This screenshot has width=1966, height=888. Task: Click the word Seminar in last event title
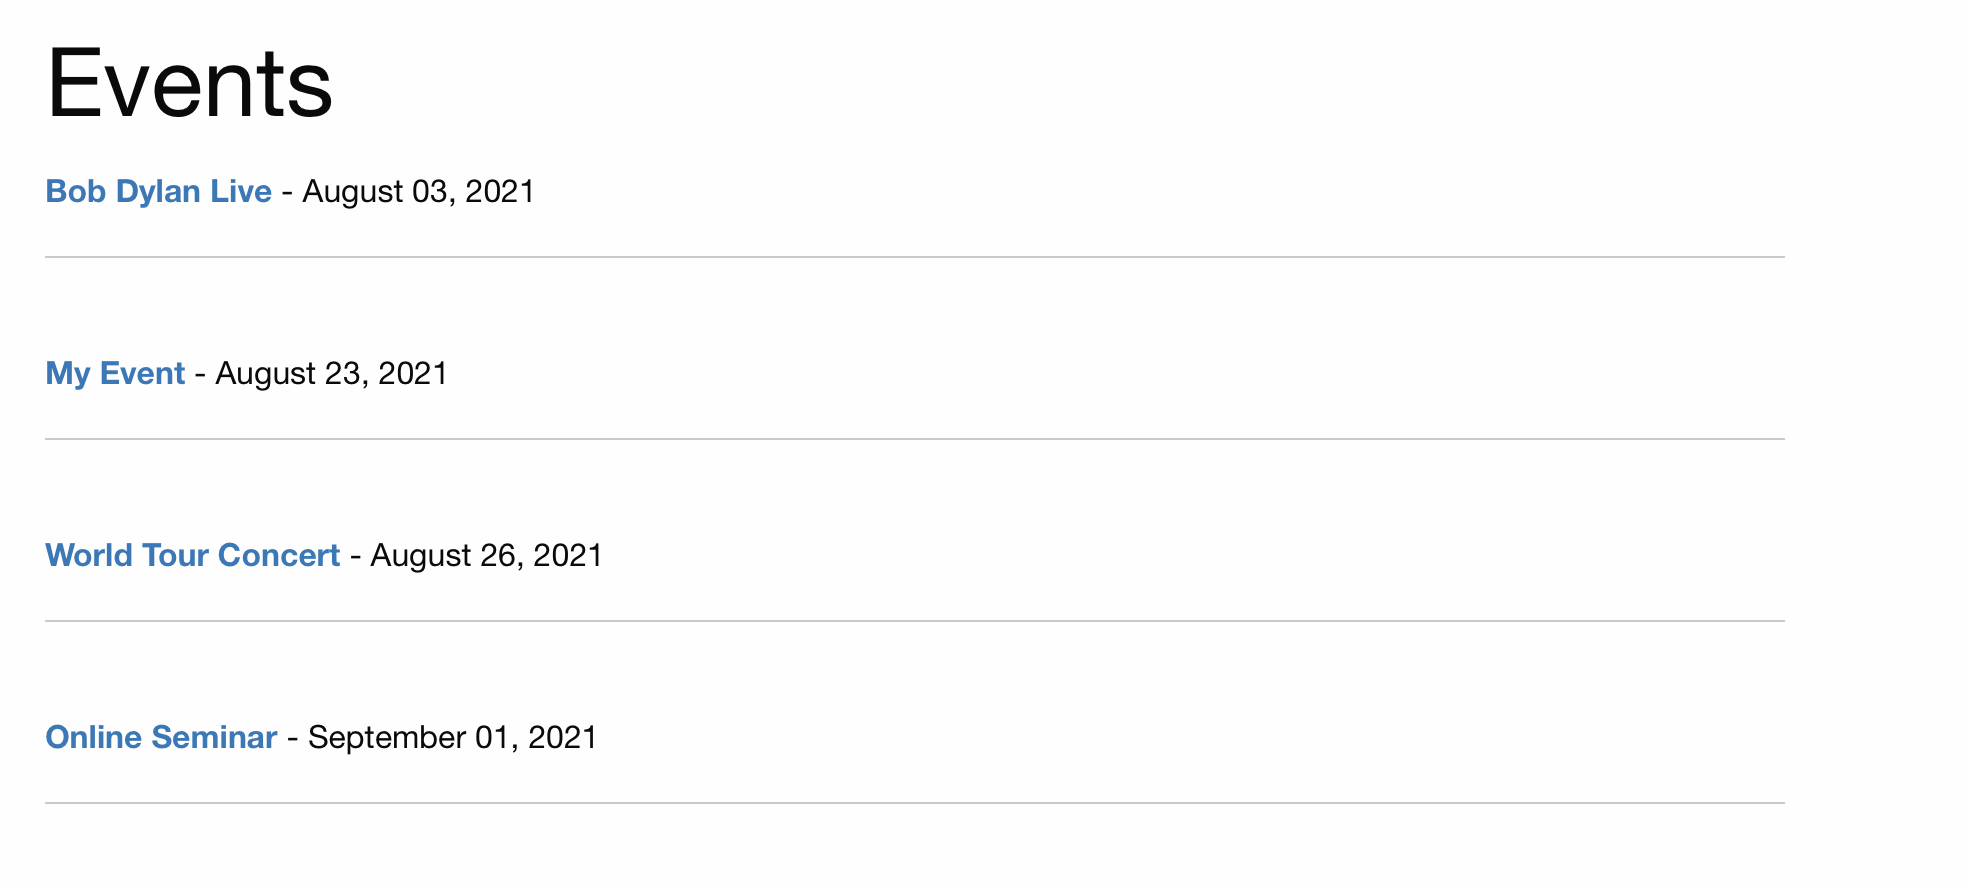pos(215,737)
